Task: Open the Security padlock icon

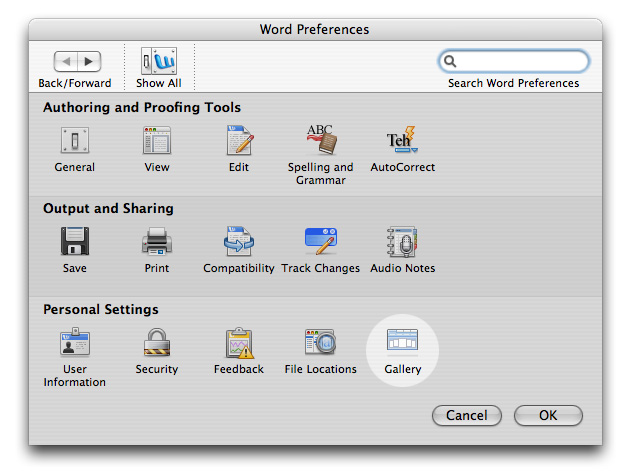Action: pyautogui.click(x=157, y=342)
